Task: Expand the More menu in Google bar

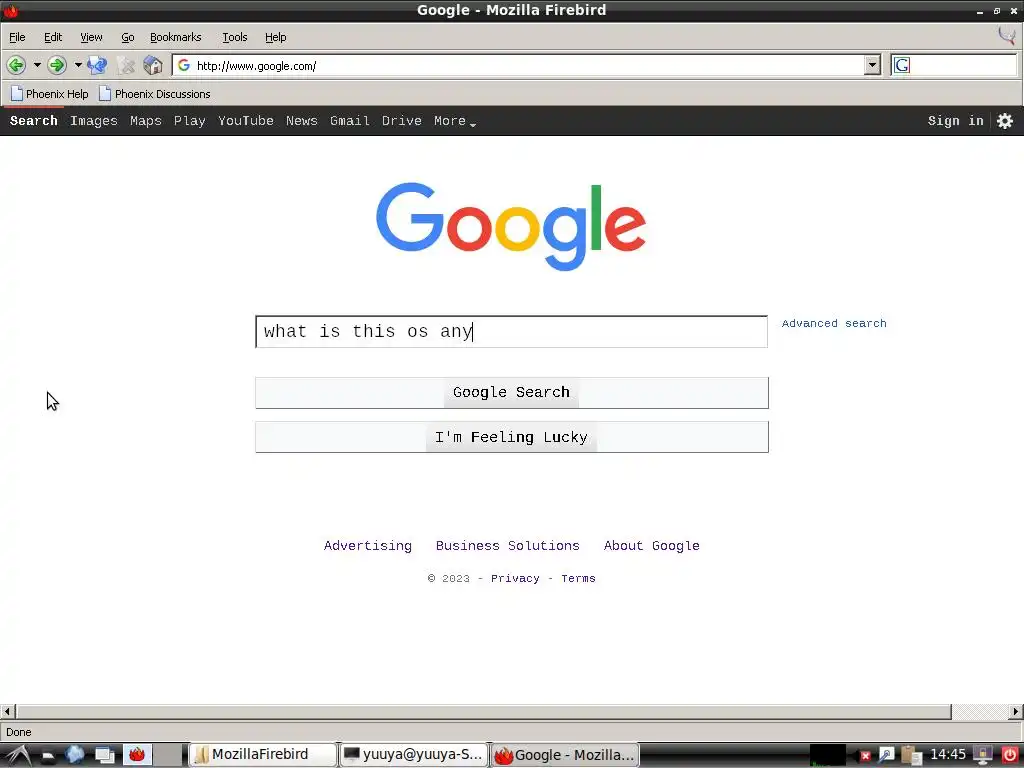Action: [455, 121]
